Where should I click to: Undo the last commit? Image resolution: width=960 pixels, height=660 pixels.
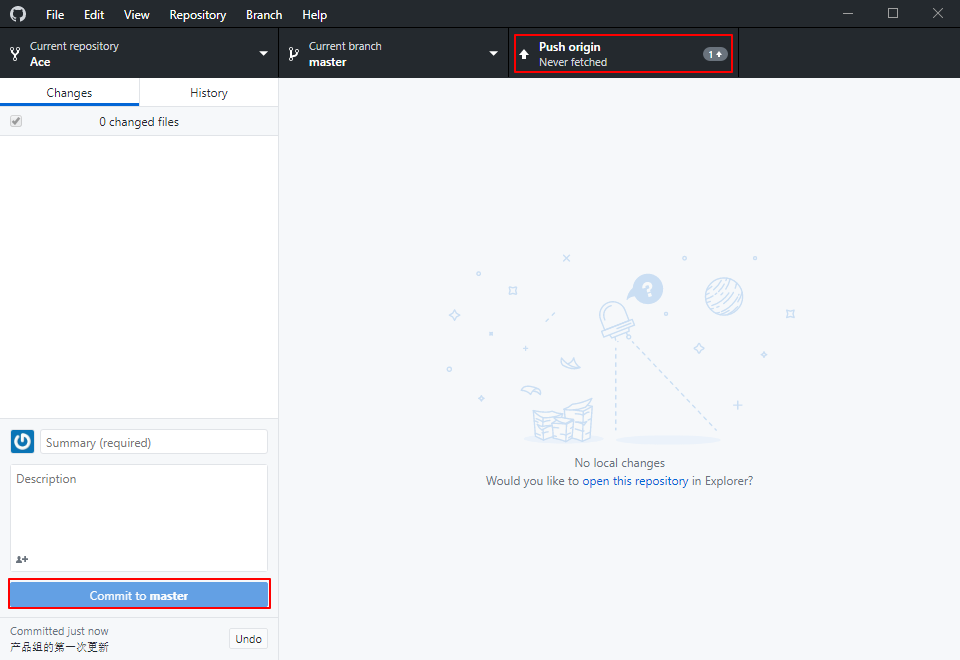(x=248, y=639)
